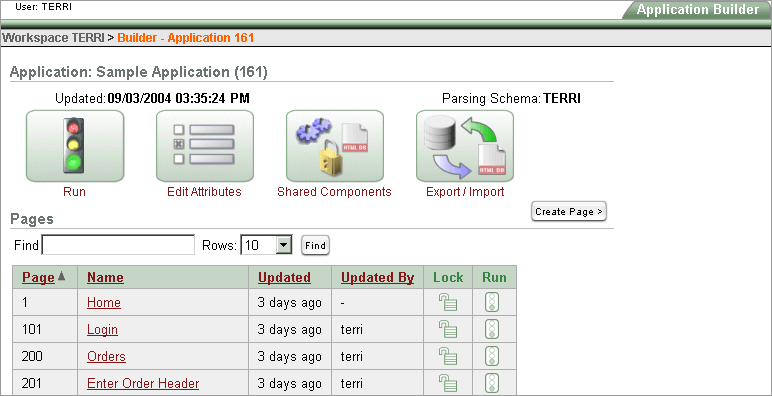Click page number 201 cell

click(x=45, y=383)
